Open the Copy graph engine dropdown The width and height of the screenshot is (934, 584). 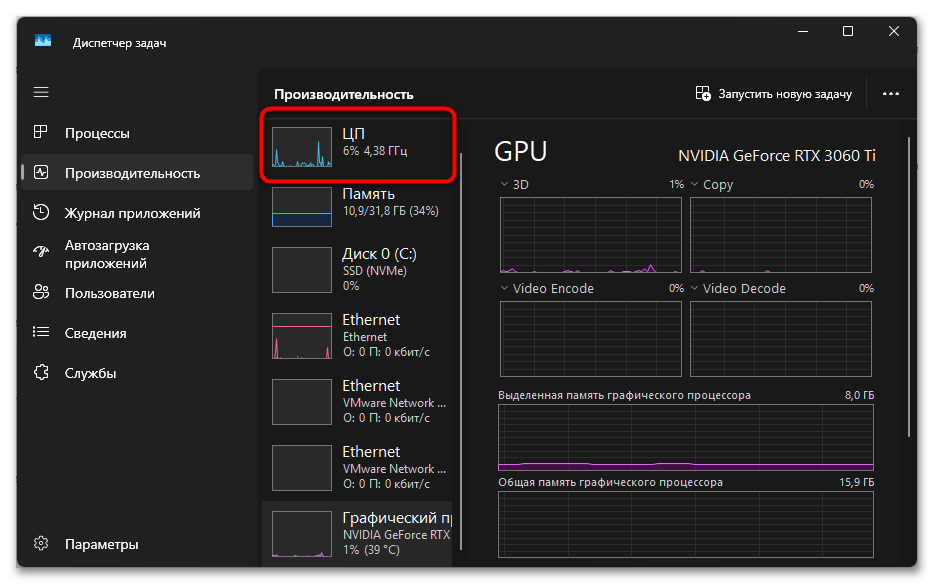pyautogui.click(x=695, y=184)
